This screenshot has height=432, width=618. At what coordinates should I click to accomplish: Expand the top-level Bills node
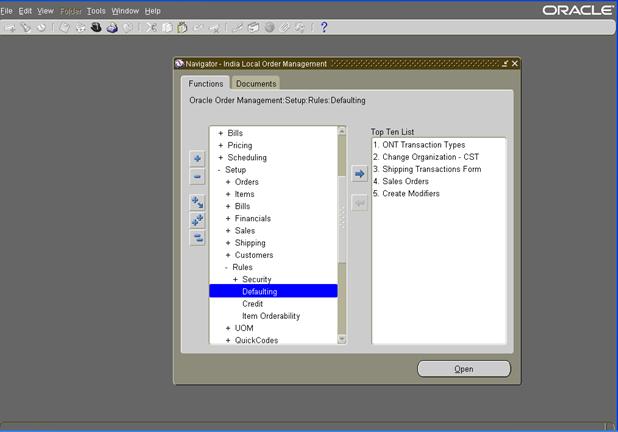(221, 133)
